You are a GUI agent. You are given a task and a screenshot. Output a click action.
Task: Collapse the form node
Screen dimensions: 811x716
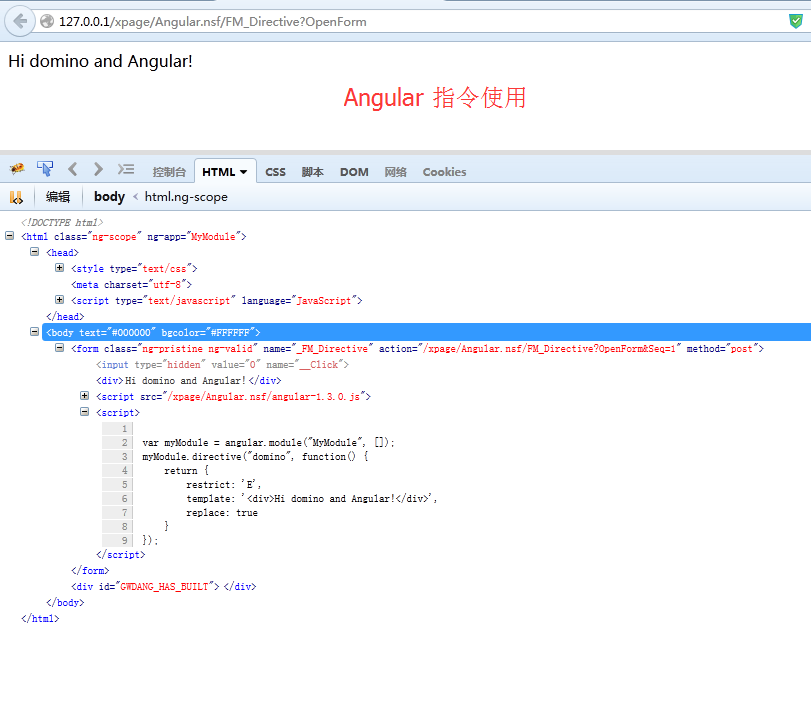coord(59,348)
